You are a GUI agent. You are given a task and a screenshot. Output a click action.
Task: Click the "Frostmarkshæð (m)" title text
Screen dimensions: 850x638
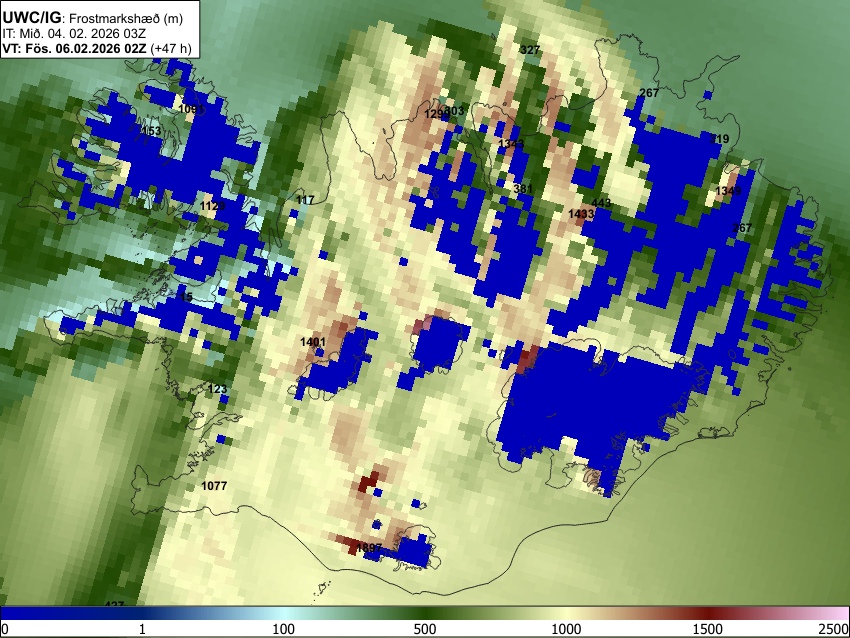coord(126,18)
